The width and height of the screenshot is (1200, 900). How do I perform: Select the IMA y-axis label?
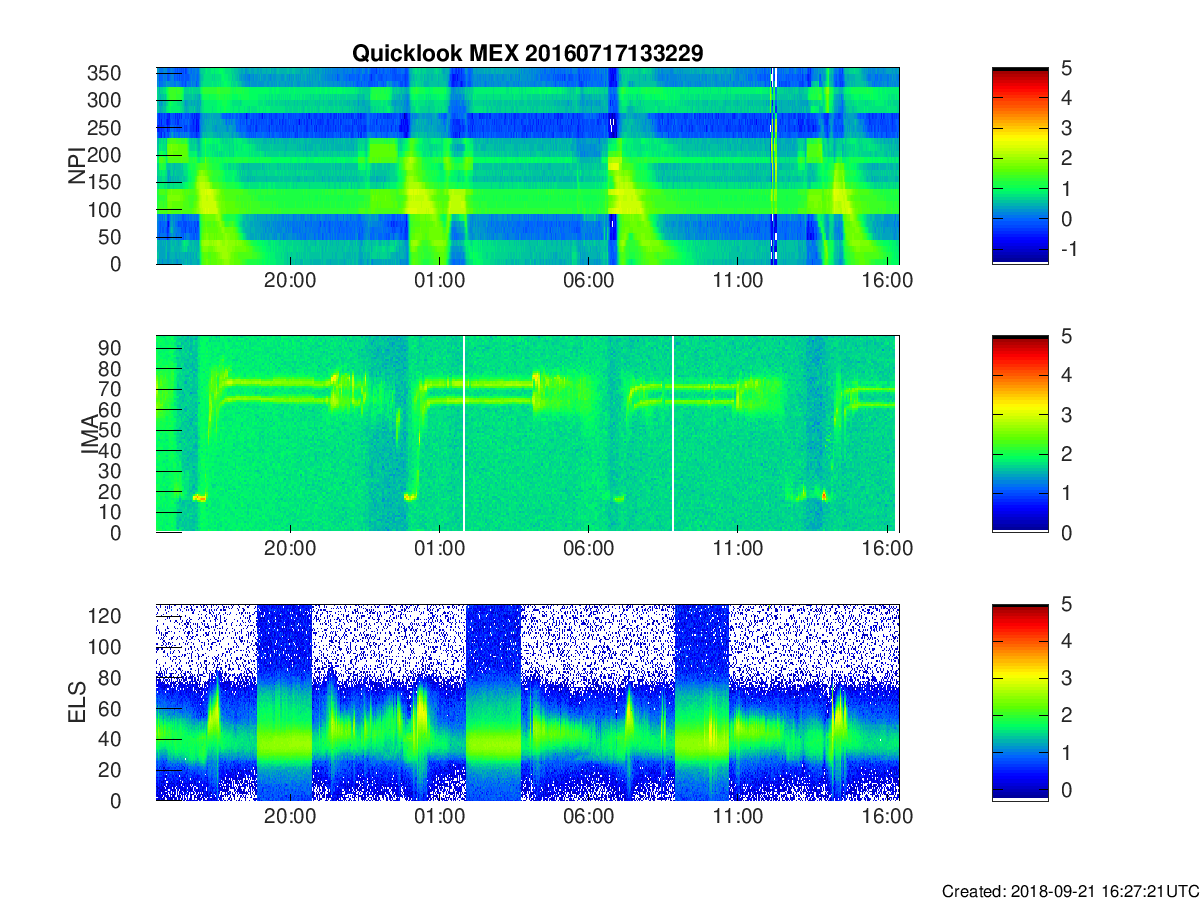90,434
